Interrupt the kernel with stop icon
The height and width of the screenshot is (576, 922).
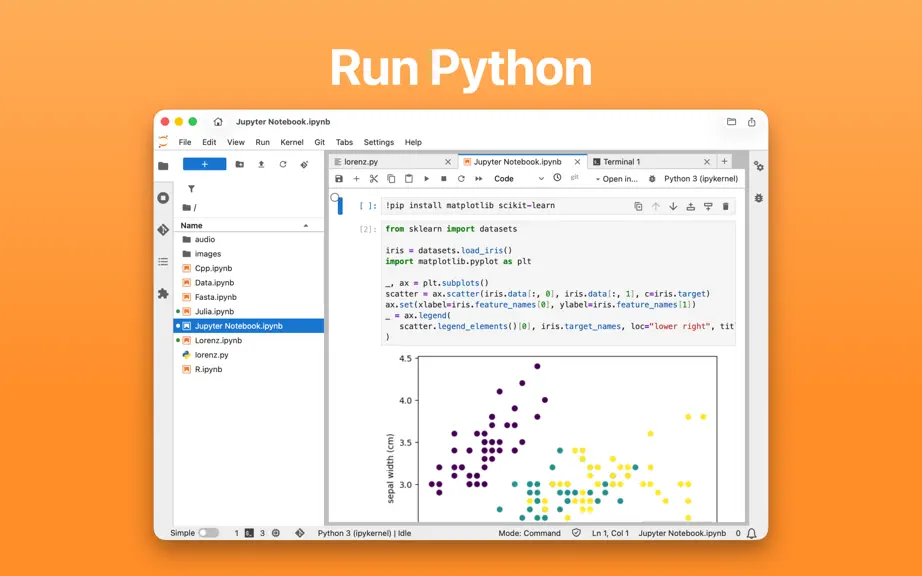[x=444, y=179]
